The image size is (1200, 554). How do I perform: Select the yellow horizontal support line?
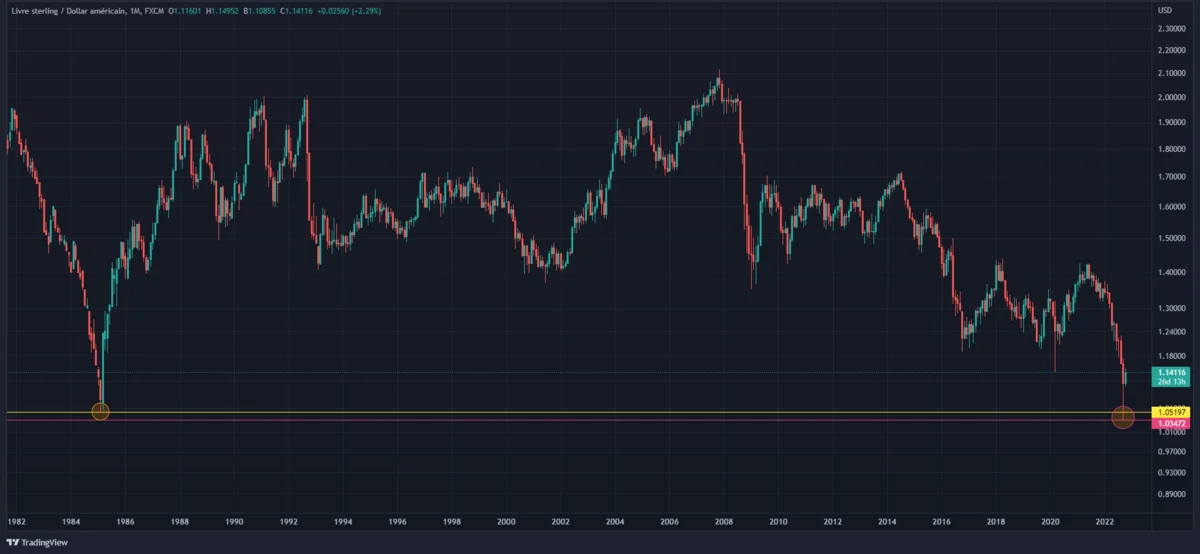[x=600, y=412]
